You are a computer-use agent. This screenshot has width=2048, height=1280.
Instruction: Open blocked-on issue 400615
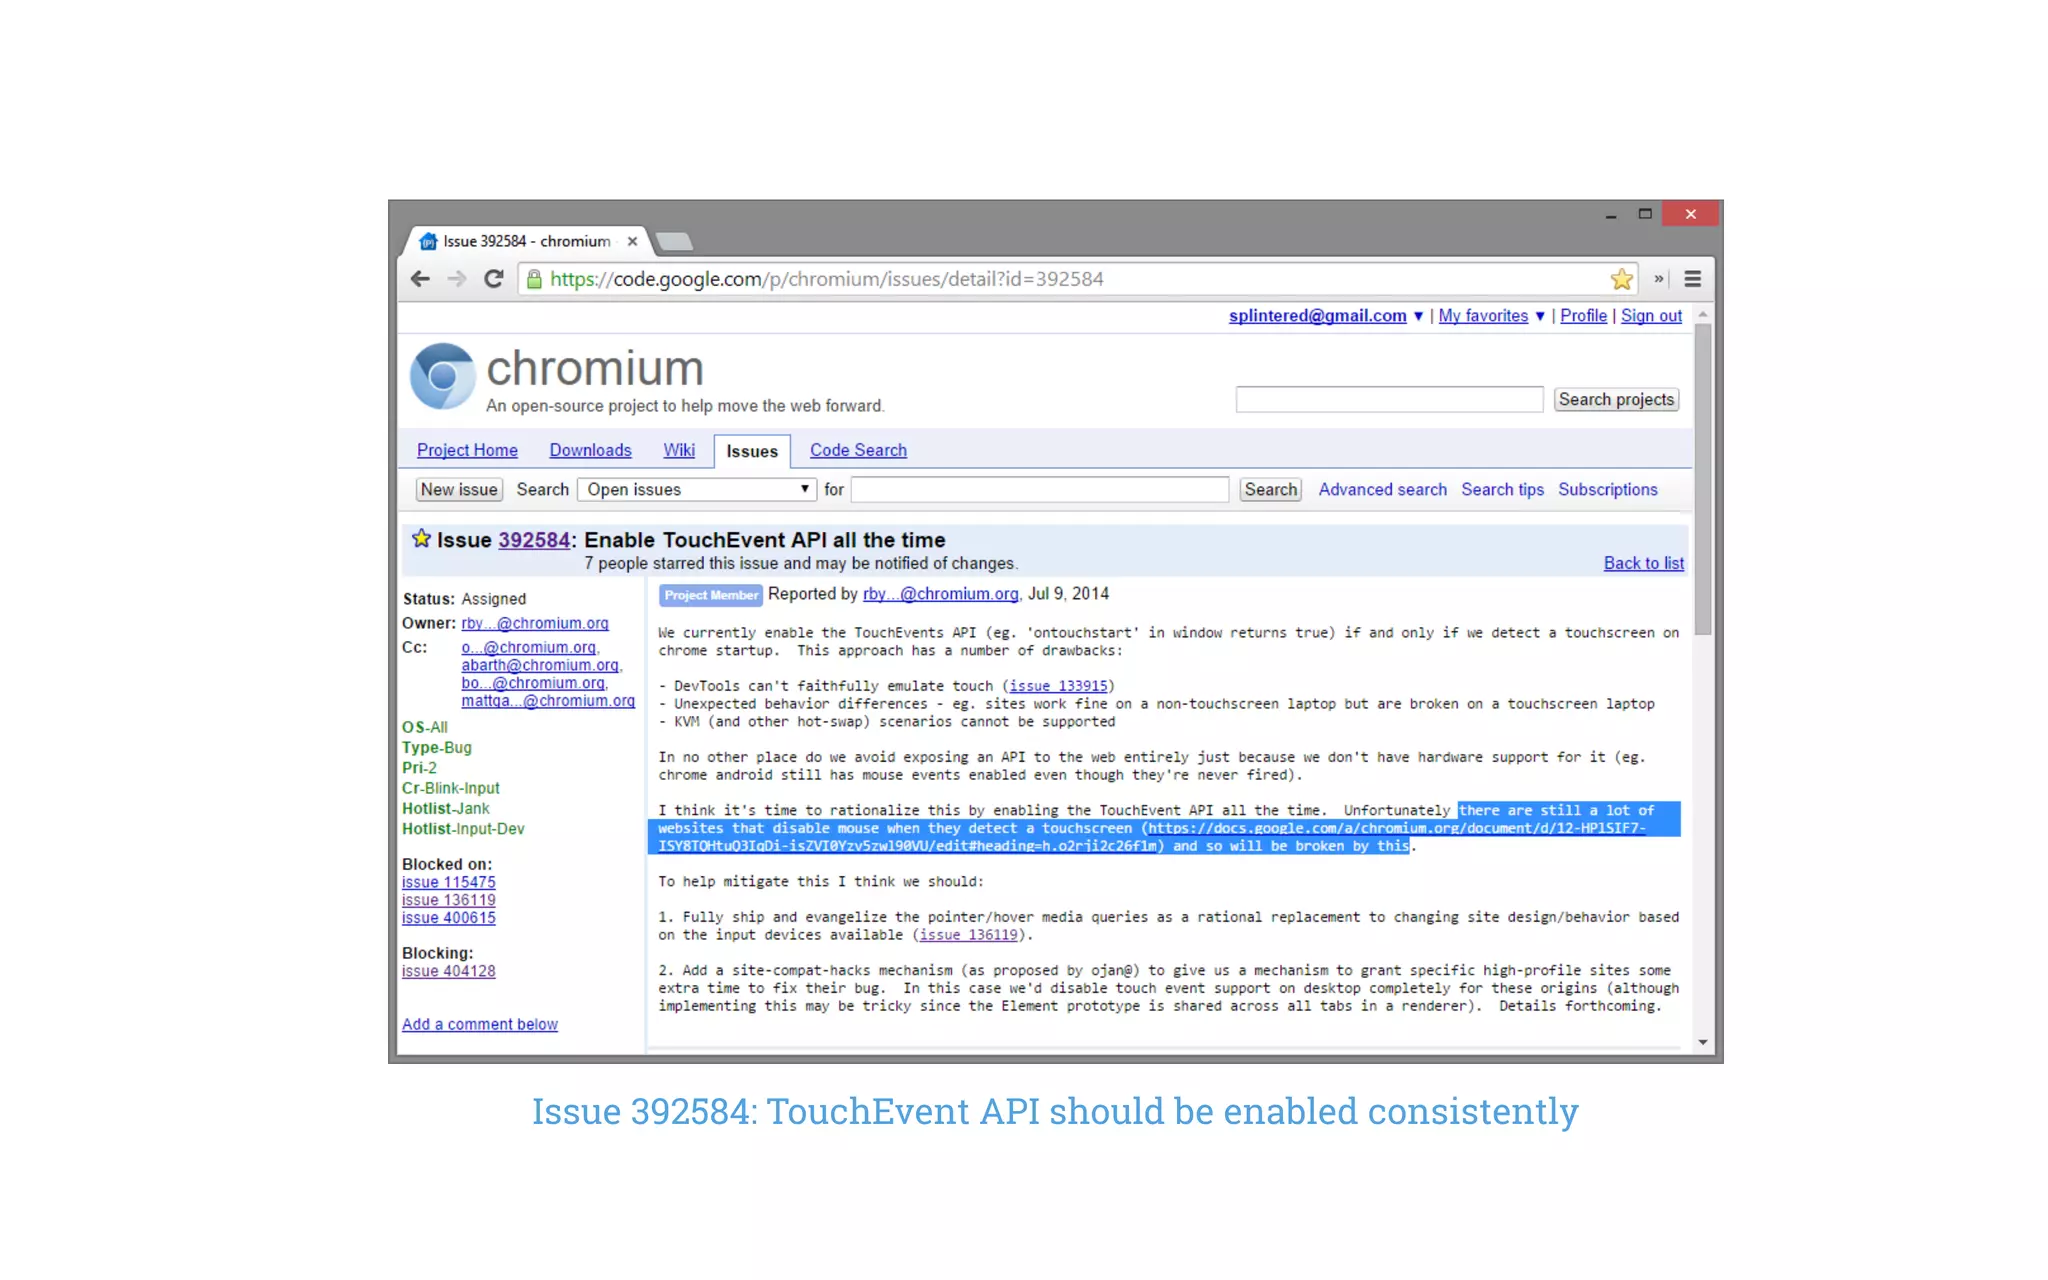point(448,918)
